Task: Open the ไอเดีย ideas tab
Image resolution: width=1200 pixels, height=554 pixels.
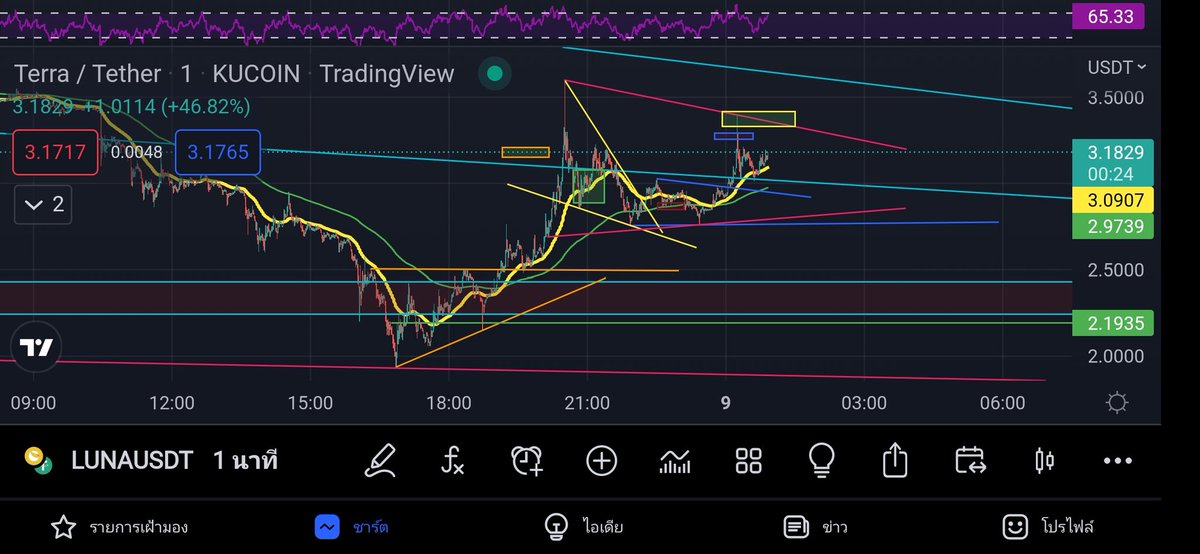Action: [583, 526]
